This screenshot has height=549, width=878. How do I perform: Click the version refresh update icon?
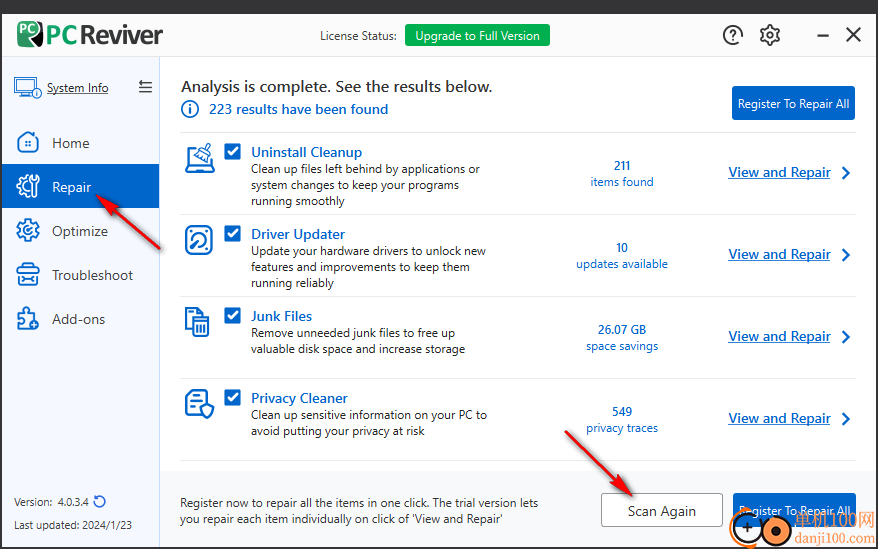tap(100, 501)
